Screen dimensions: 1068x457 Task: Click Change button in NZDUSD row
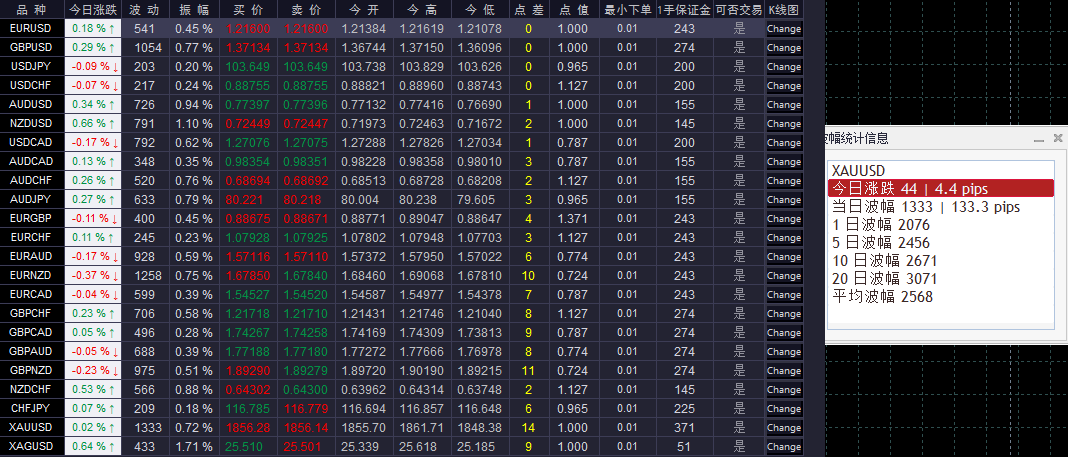pyautogui.click(x=783, y=124)
